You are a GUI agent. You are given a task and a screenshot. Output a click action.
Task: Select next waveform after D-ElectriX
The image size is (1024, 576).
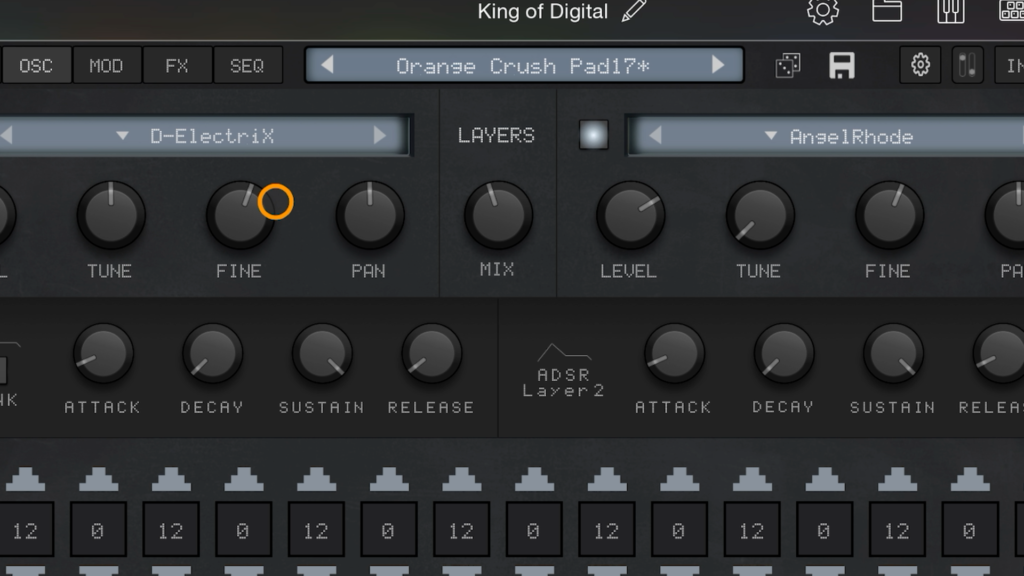[380, 136]
